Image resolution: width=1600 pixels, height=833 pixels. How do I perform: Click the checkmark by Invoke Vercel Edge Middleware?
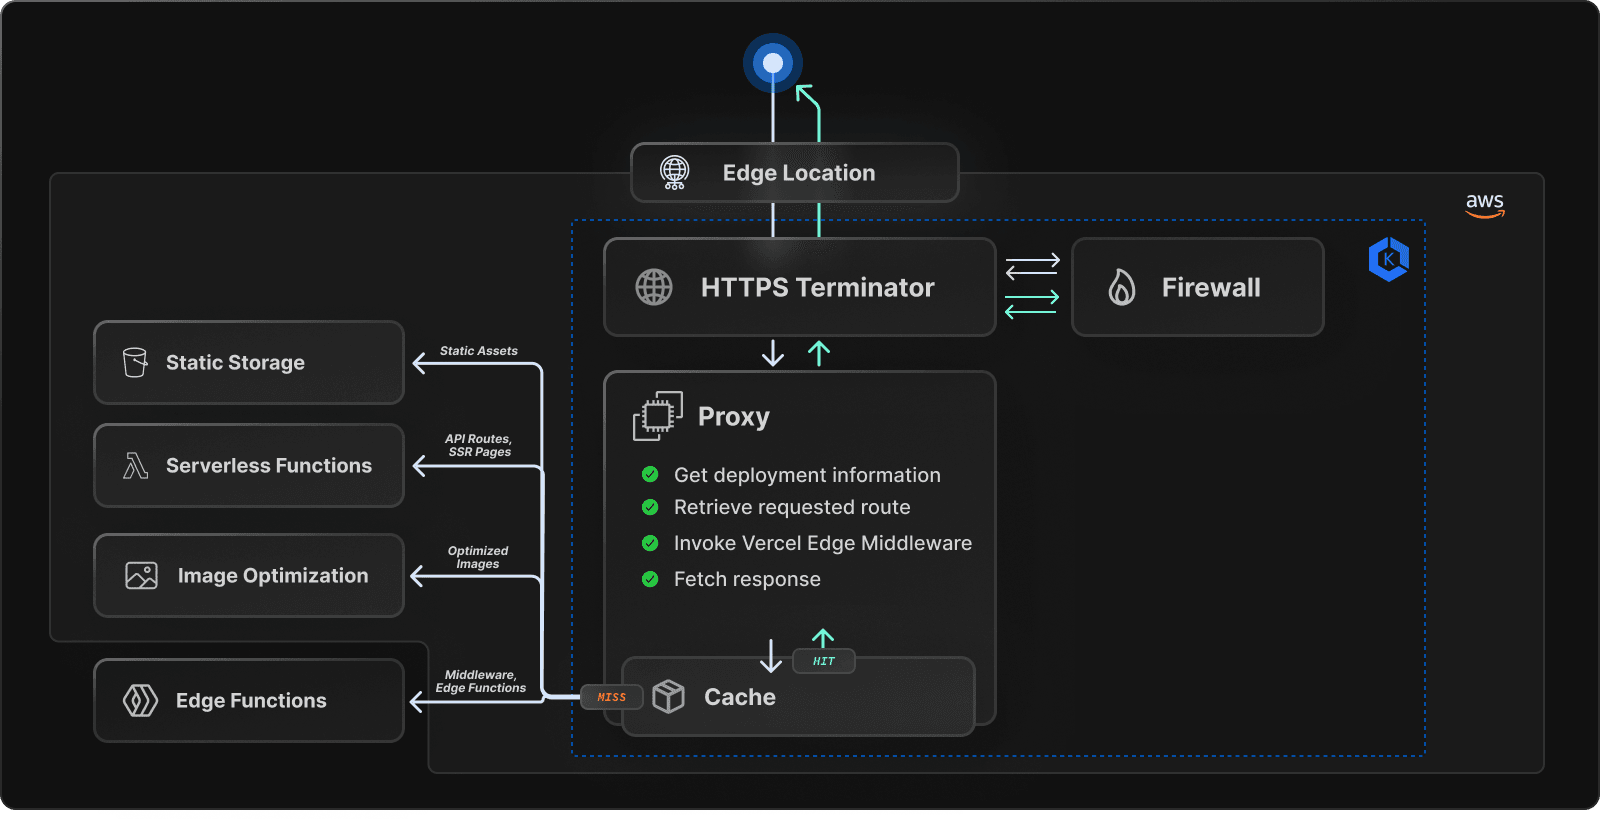650,543
